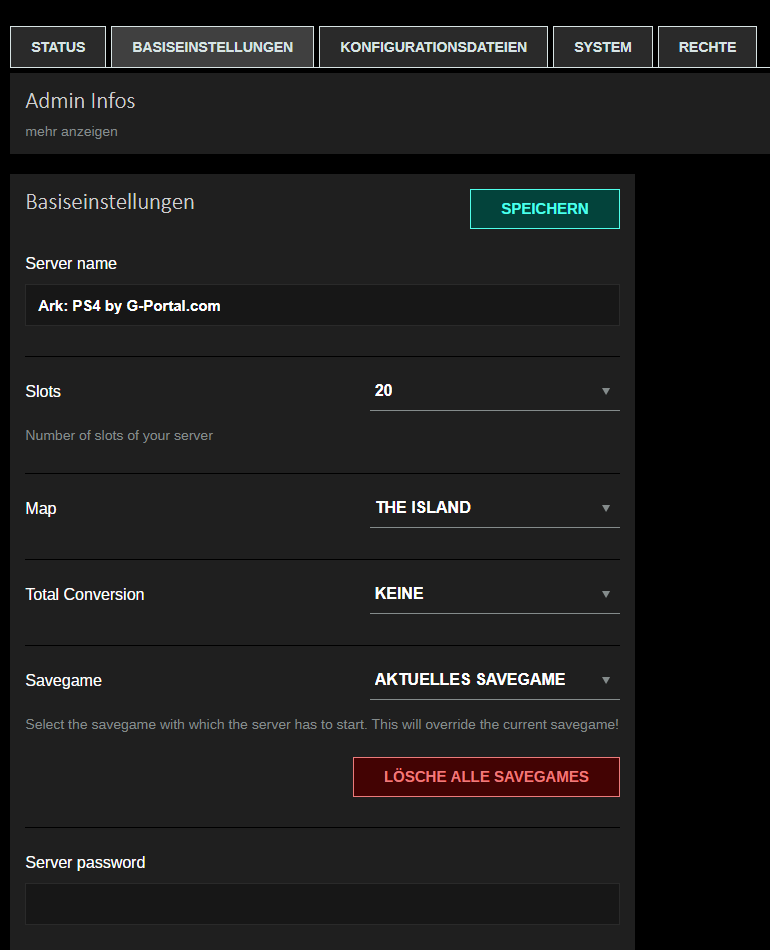Open the Slots dropdown showing 20
The height and width of the screenshot is (950, 770).
pyautogui.click(x=494, y=391)
